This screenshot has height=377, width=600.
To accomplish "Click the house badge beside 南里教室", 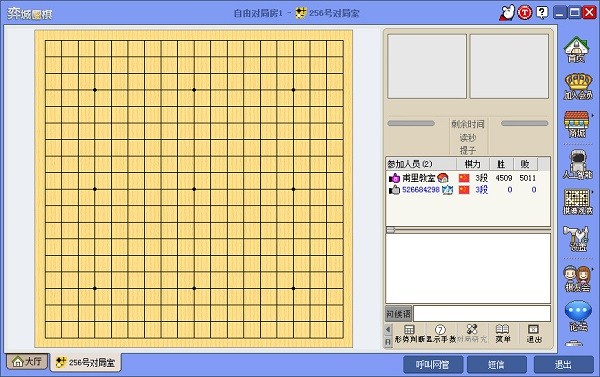I will point(443,178).
